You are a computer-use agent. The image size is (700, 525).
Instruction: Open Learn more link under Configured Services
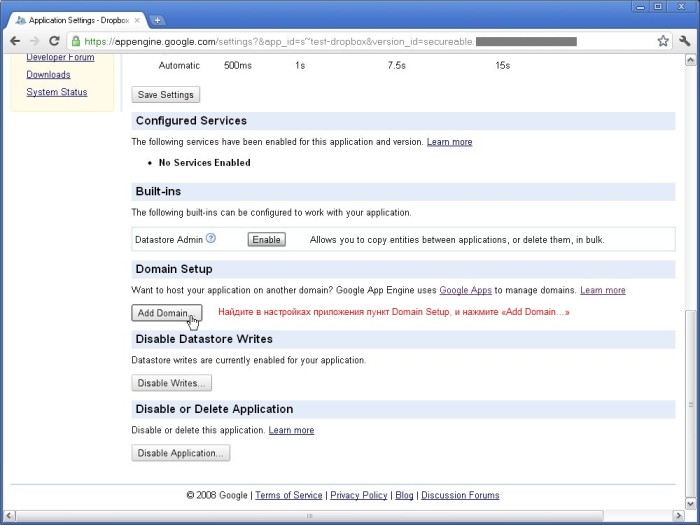pyautogui.click(x=450, y=142)
